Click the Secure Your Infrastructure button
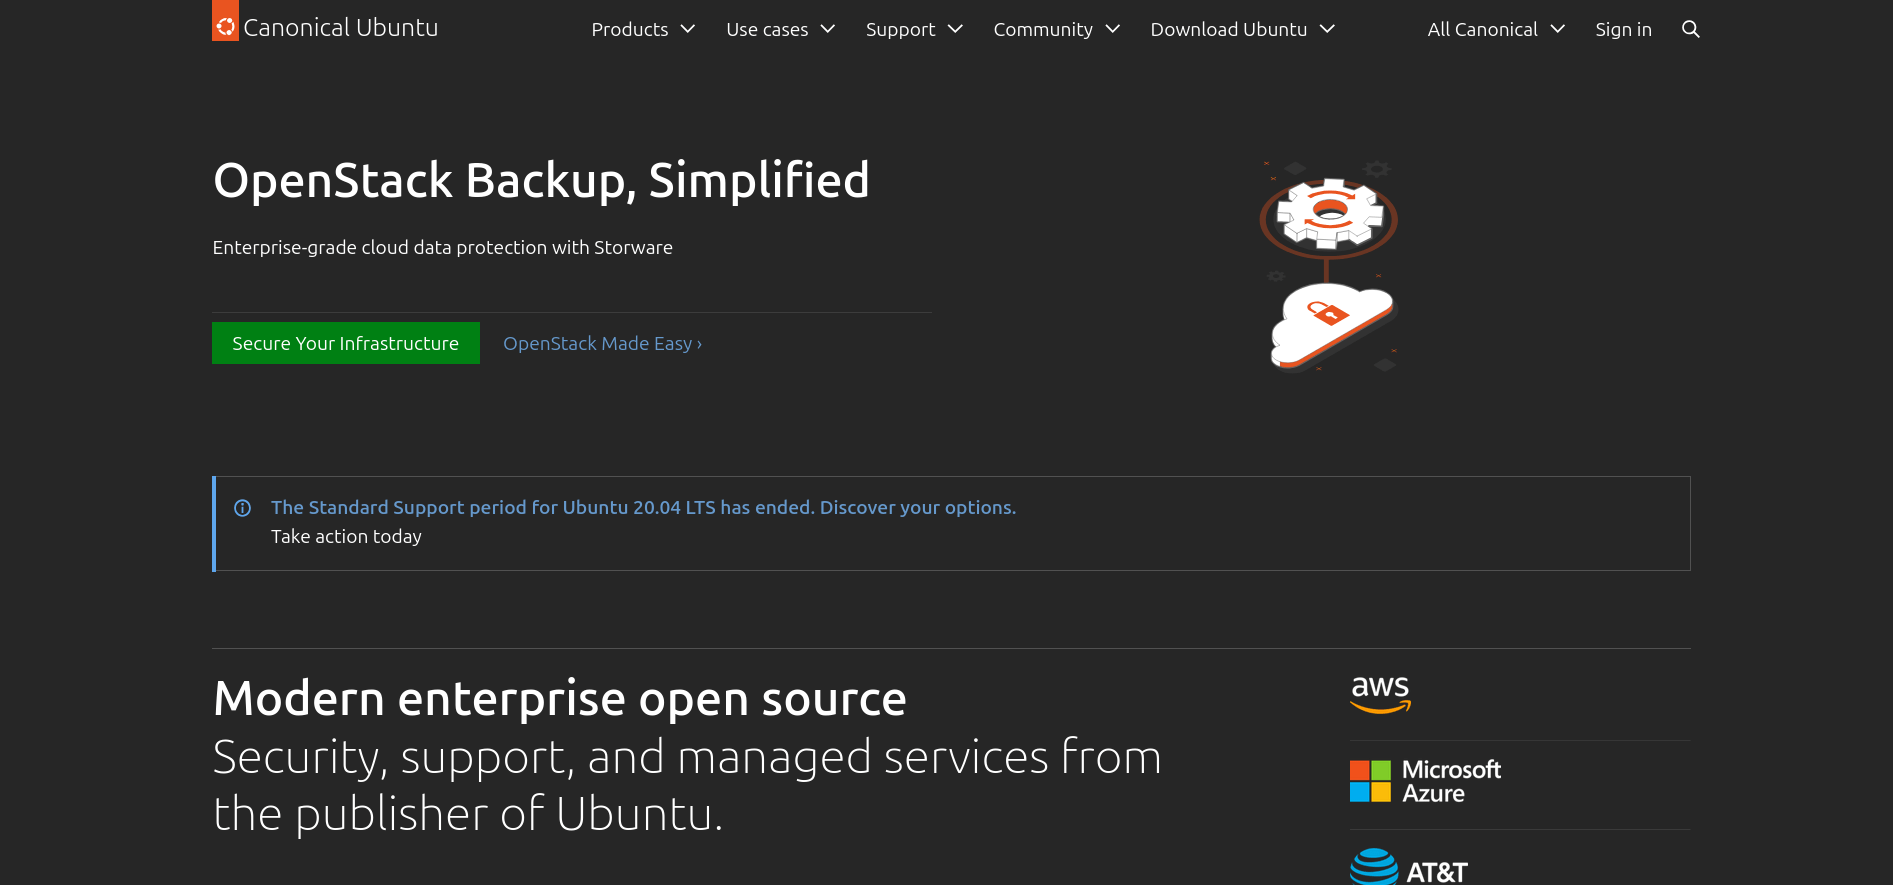Viewport: 1893px width, 885px height. (x=345, y=343)
